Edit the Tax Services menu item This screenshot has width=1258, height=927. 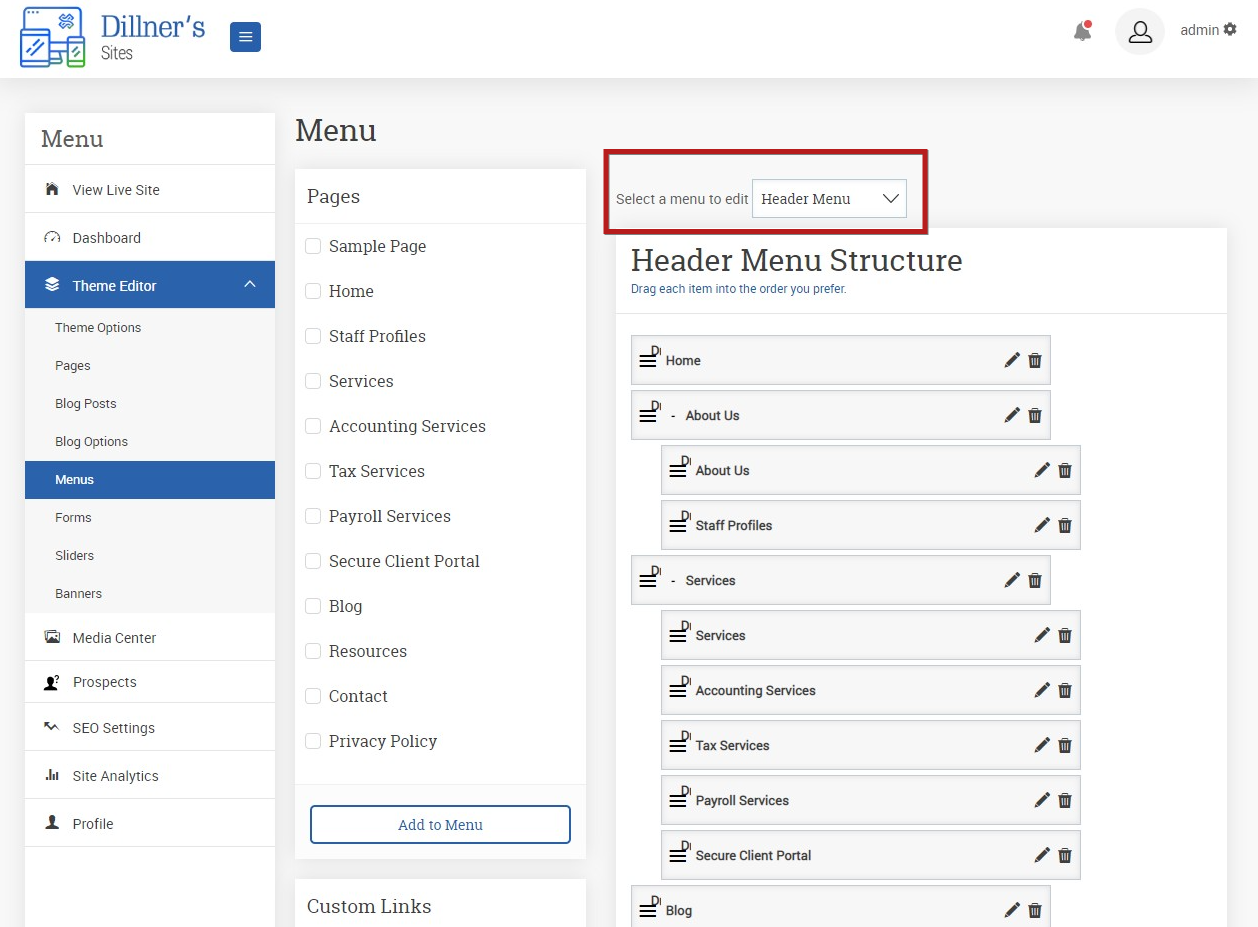[1042, 745]
